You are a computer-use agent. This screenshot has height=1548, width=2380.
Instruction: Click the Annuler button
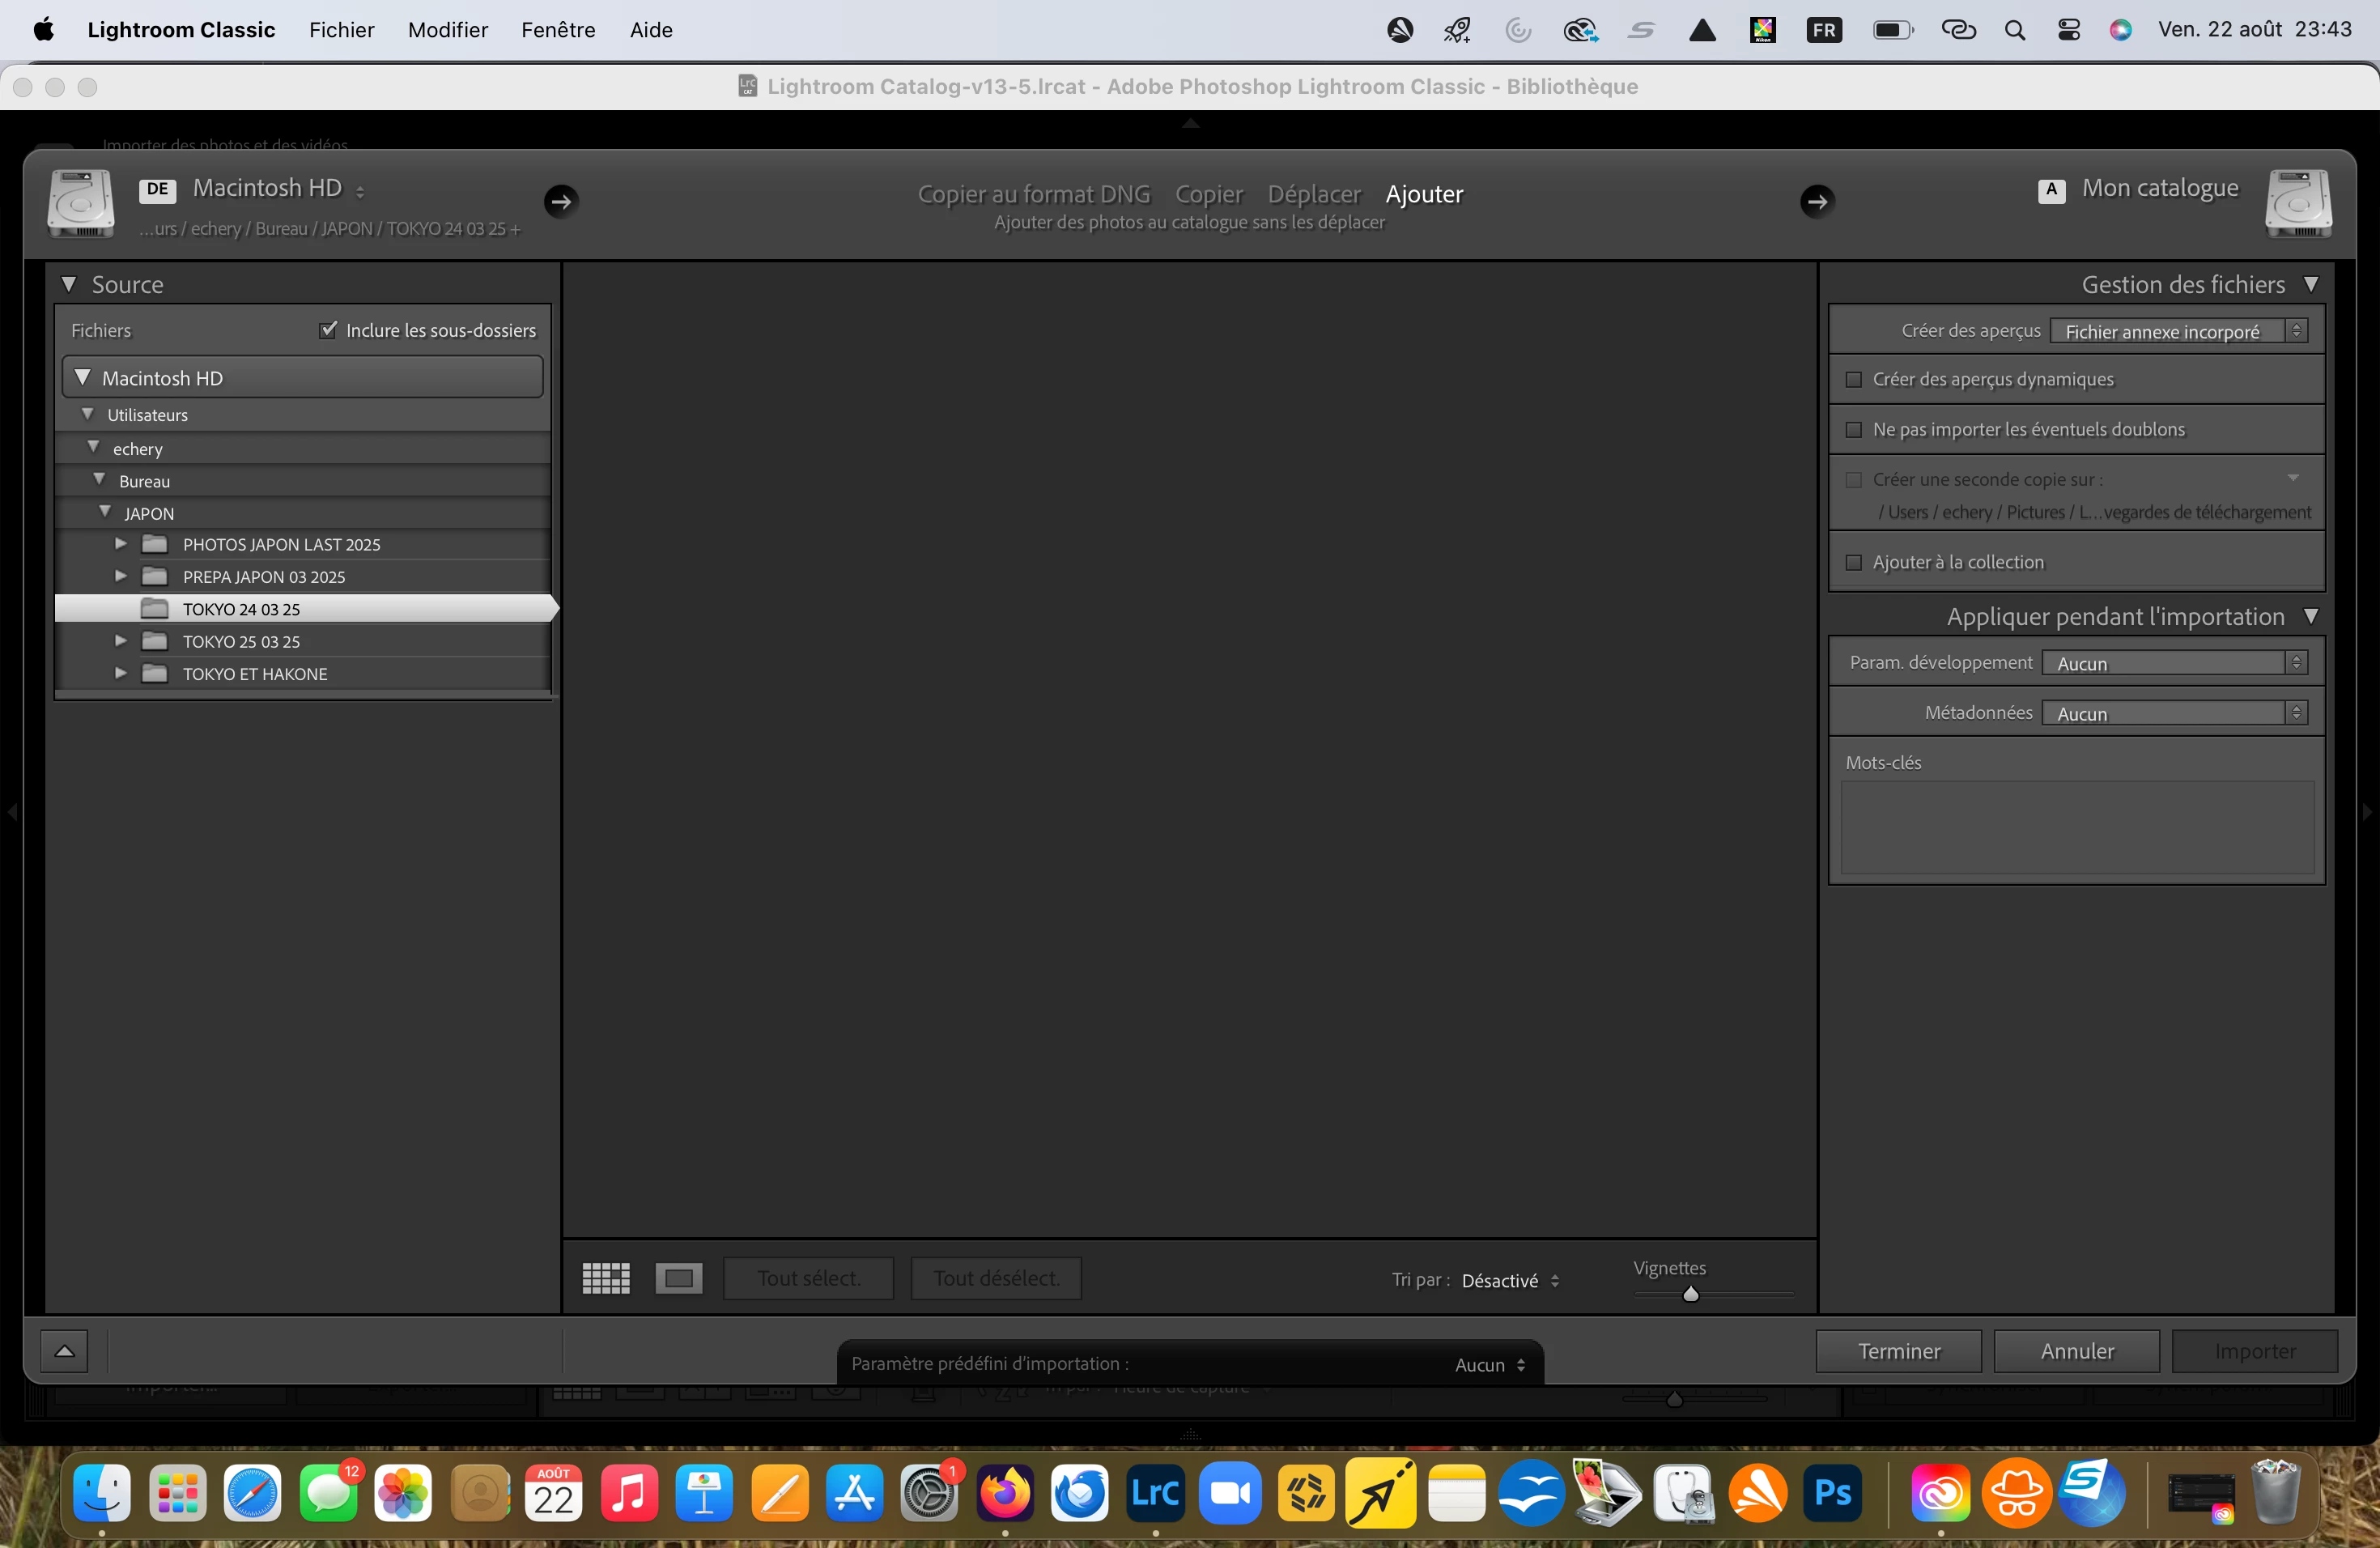pos(2076,1351)
